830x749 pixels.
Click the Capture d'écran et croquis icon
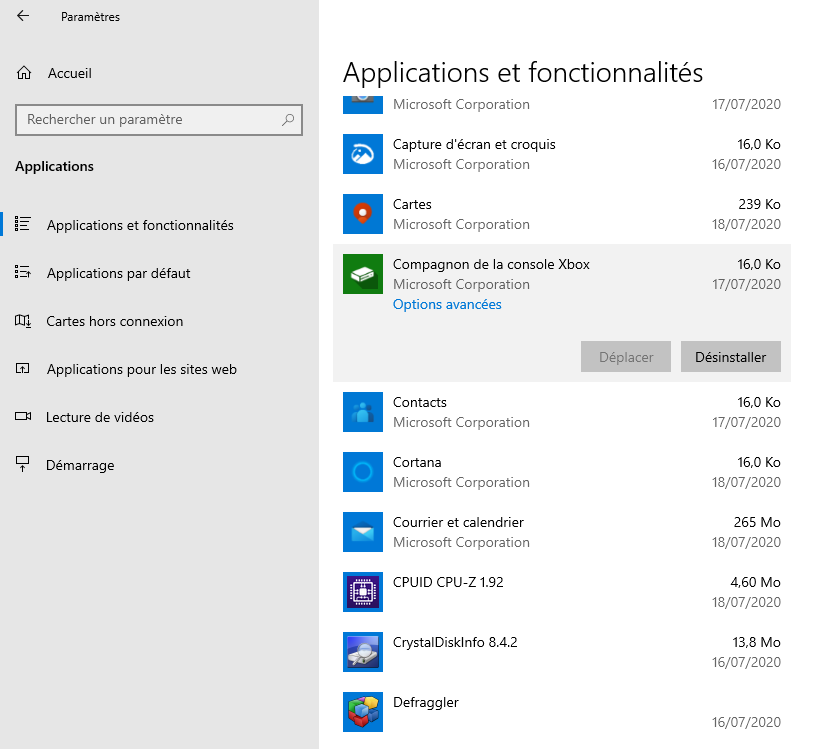(x=363, y=153)
